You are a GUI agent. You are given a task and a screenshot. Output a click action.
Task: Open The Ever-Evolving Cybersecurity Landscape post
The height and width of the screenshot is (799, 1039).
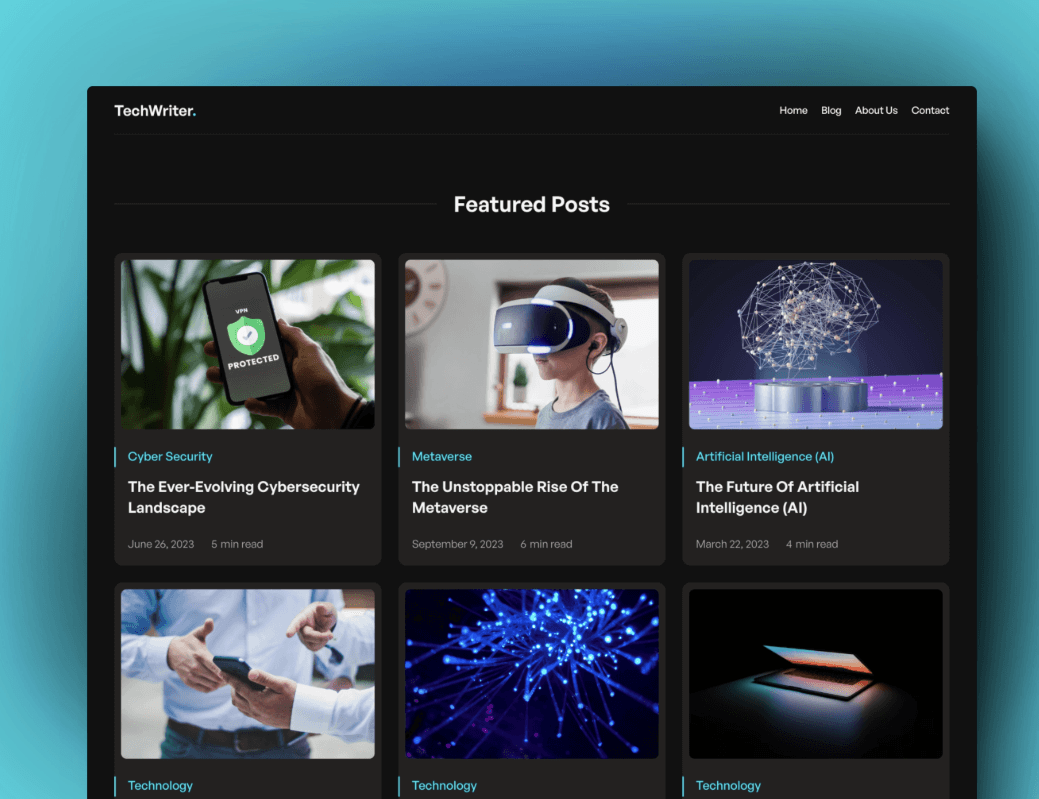(x=244, y=497)
